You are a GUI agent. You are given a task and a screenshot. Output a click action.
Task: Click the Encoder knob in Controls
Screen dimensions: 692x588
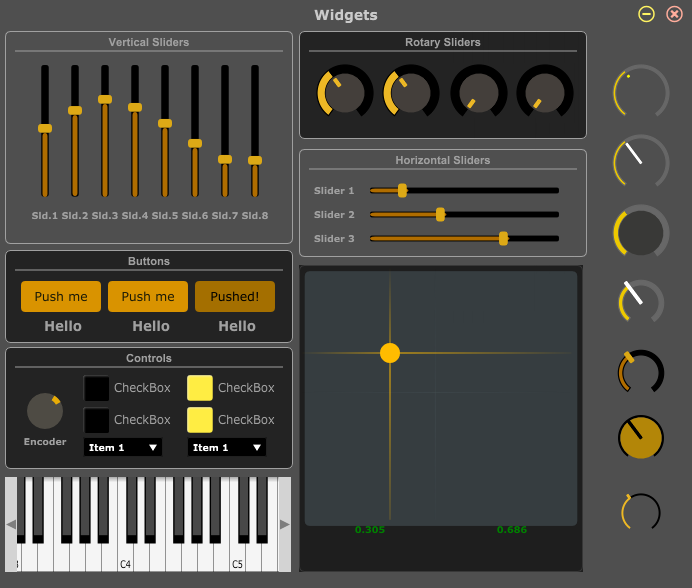[x=44, y=411]
